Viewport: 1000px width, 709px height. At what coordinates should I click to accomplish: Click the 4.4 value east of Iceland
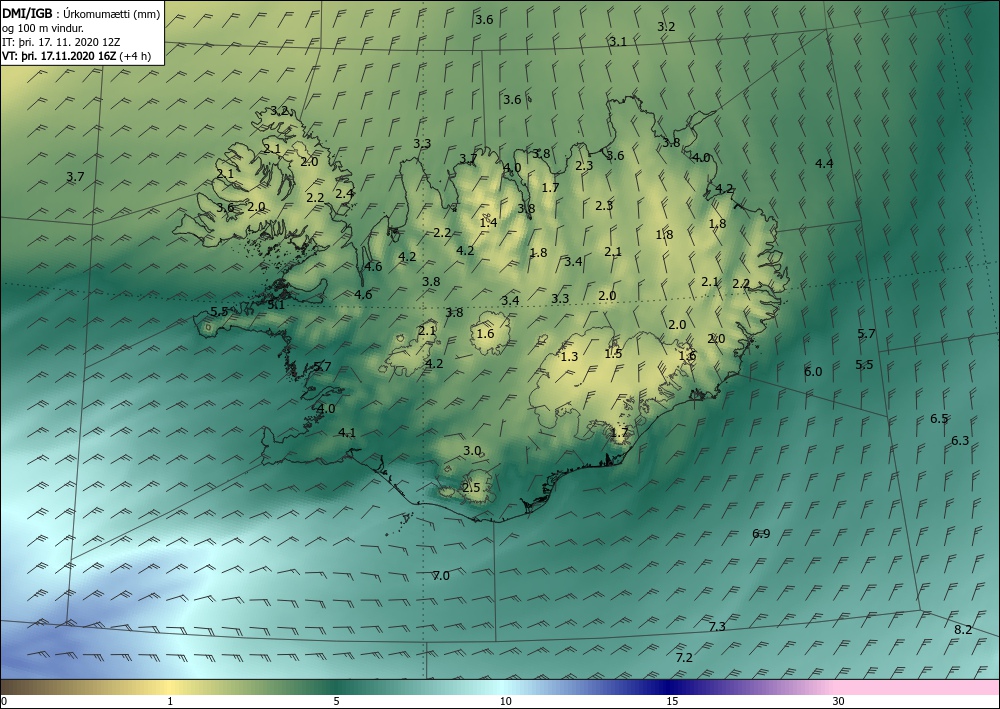825,164
